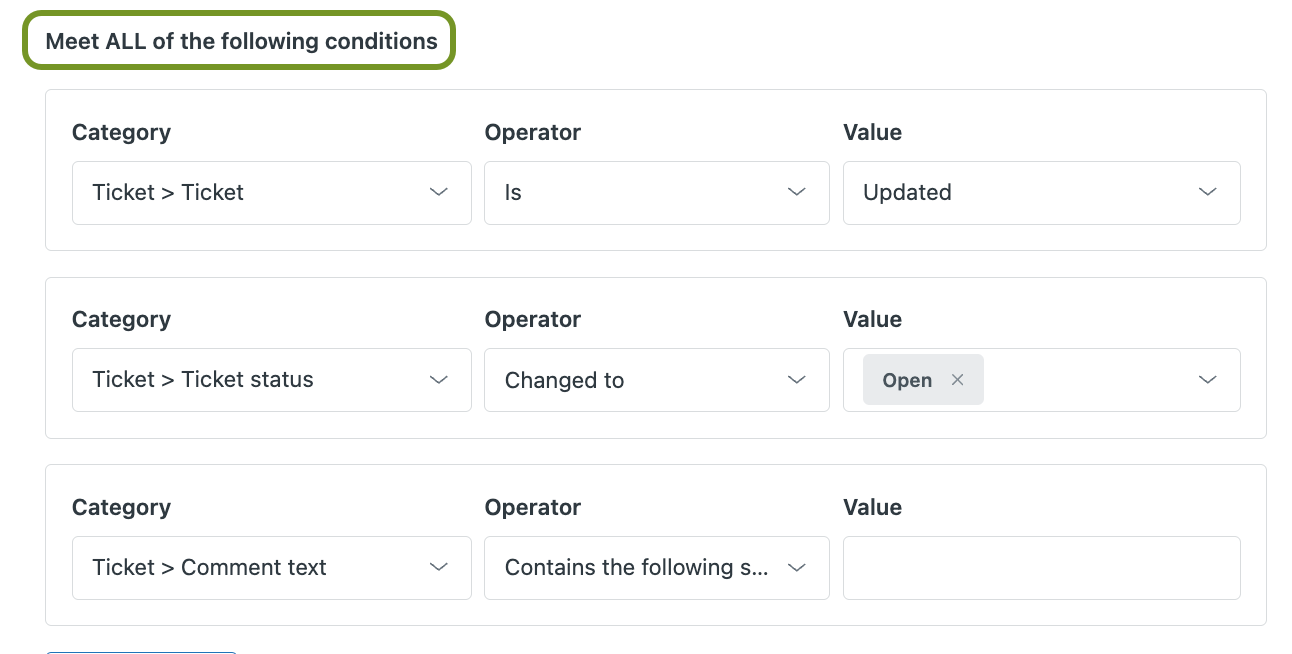Image resolution: width=1292 pixels, height=654 pixels.
Task: Click the empty Value field for Comment text
Action: tap(1041, 568)
